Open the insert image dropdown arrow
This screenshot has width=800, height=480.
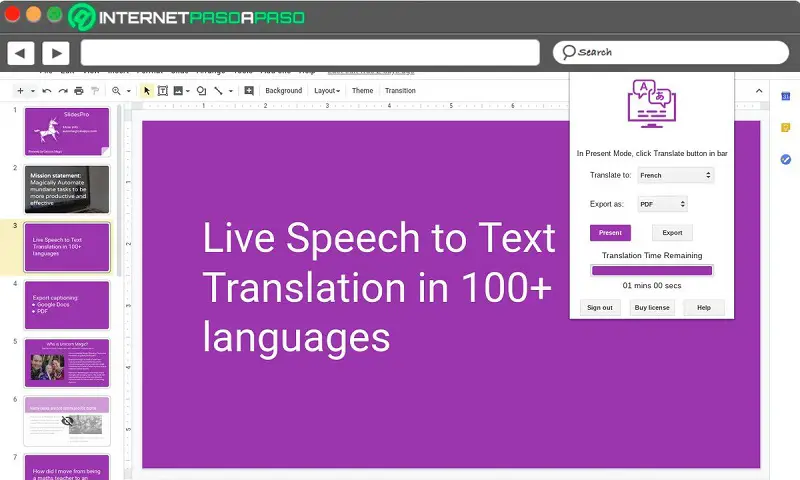click(x=188, y=91)
